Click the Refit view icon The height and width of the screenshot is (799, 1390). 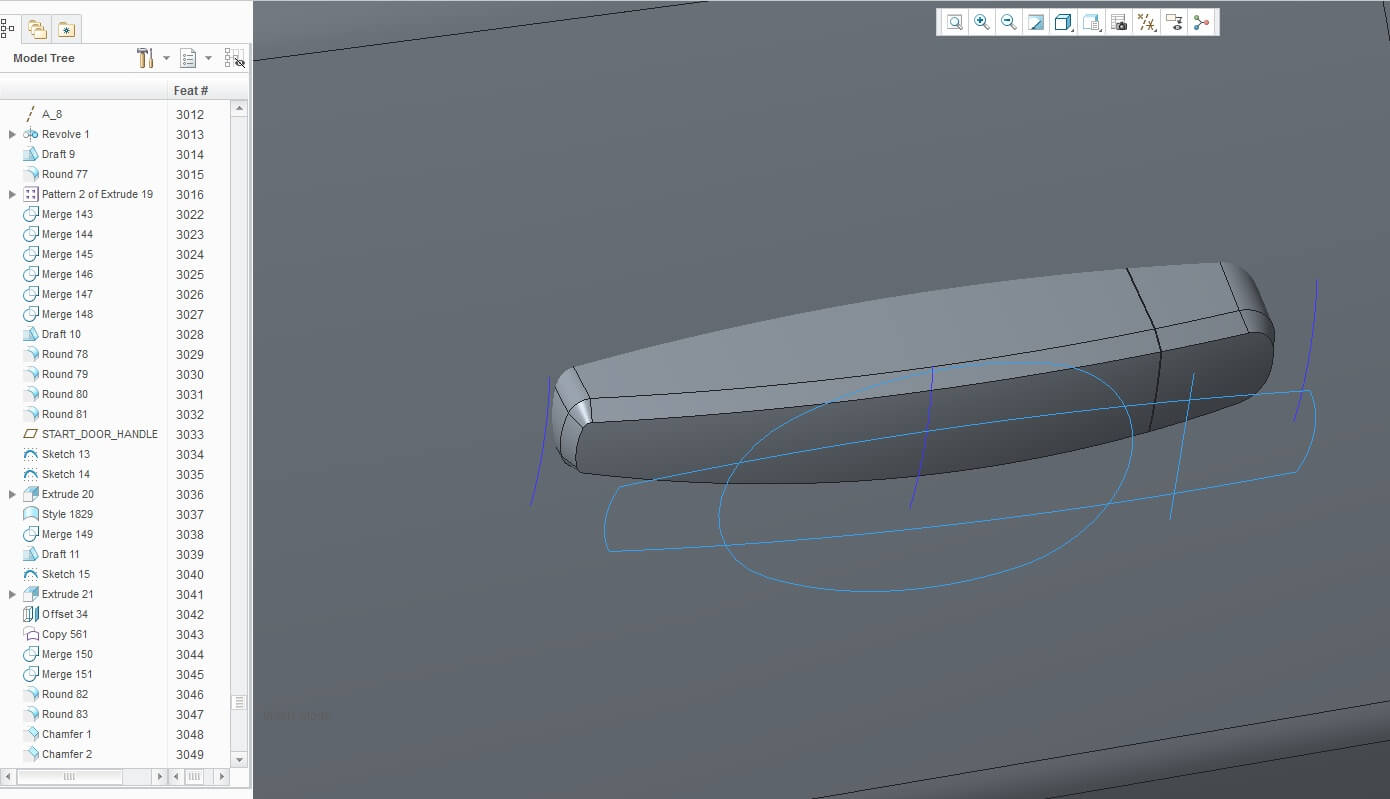click(x=955, y=22)
